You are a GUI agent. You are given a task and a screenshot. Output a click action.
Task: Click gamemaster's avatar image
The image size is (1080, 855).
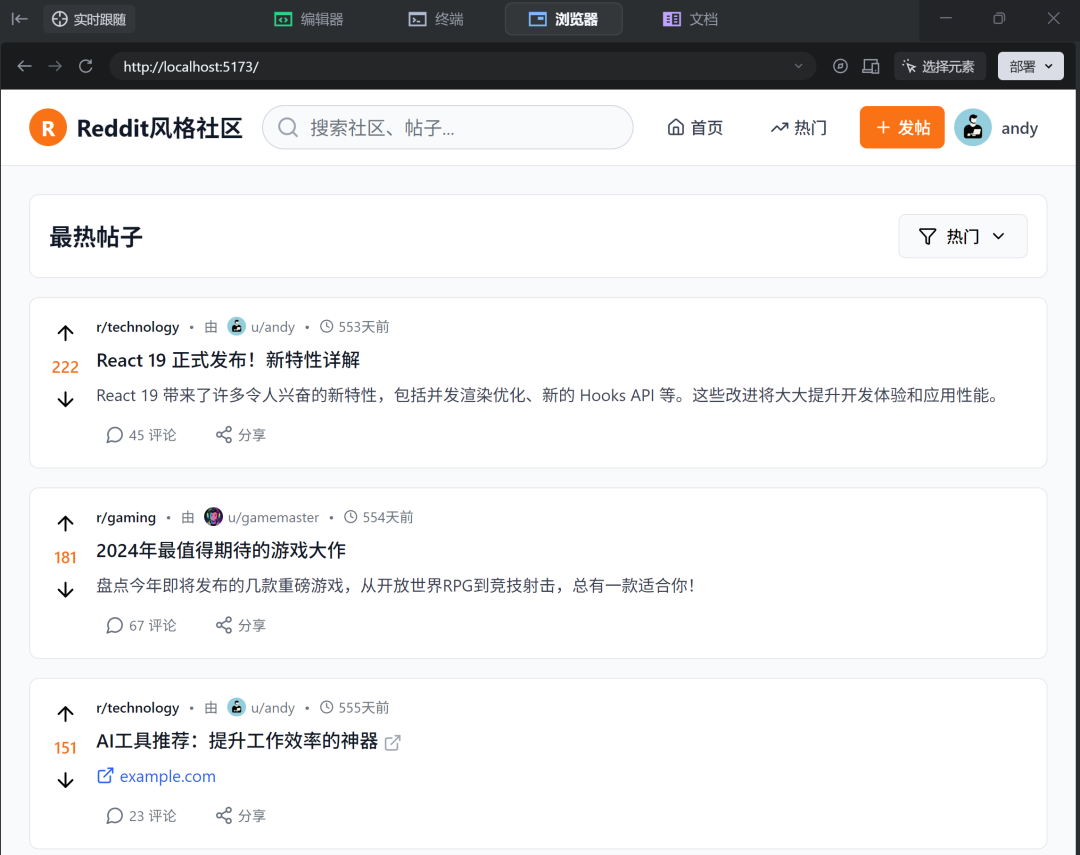(x=214, y=516)
